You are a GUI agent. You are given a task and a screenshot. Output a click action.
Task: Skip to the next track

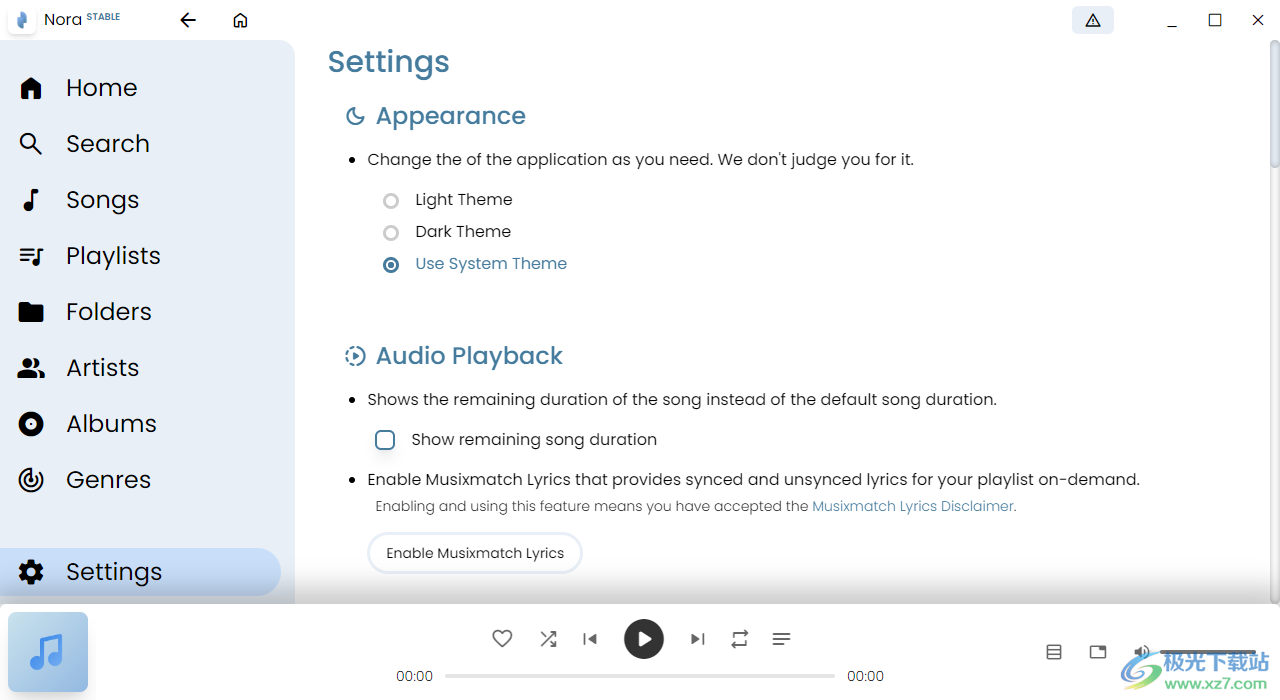tap(698, 639)
